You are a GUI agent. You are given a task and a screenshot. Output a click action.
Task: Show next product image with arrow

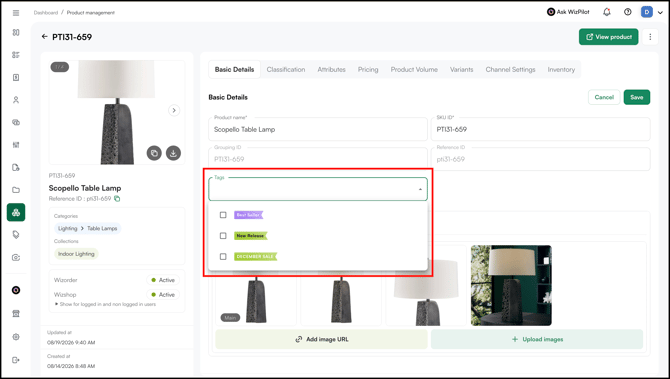(x=174, y=110)
